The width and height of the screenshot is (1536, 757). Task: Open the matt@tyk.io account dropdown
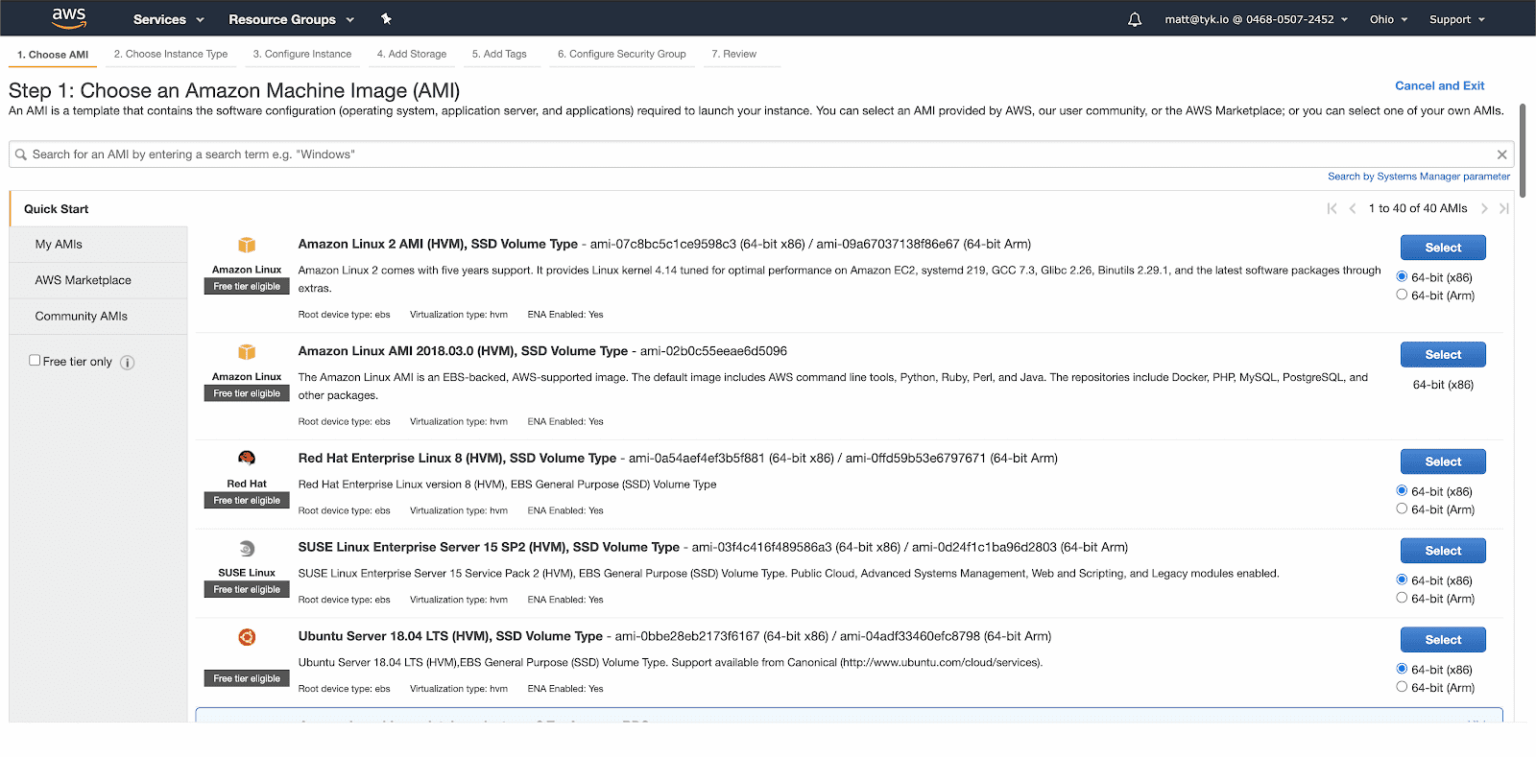click(x=1256, y=19)
